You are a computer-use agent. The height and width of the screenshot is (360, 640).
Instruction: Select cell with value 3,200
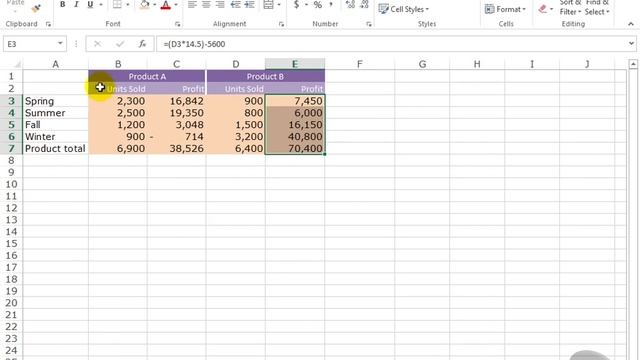tap(236, 136)
